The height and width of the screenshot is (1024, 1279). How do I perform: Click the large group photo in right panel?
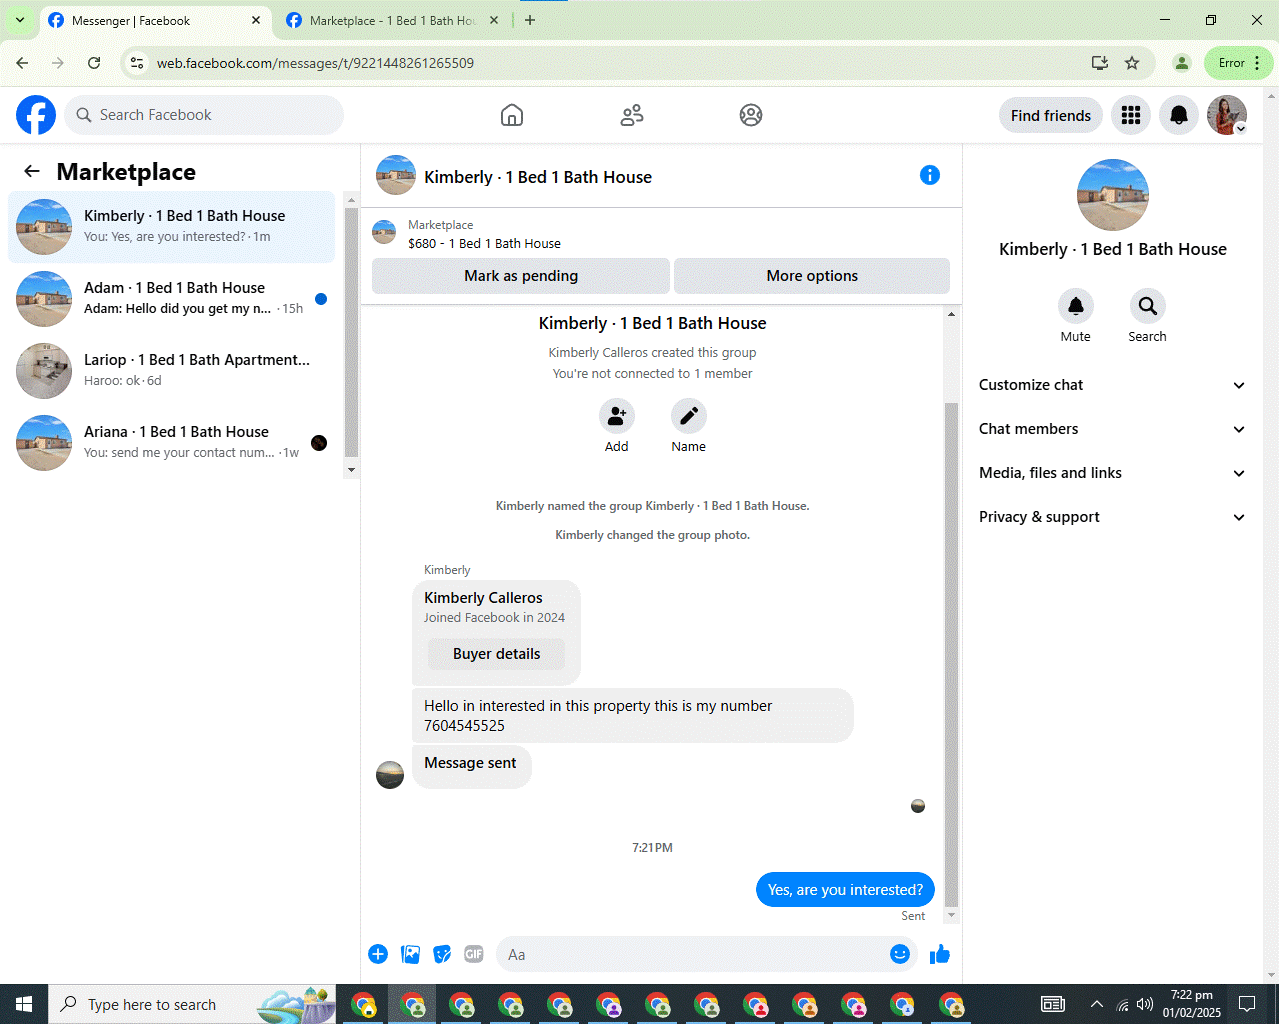(1113, 195)
